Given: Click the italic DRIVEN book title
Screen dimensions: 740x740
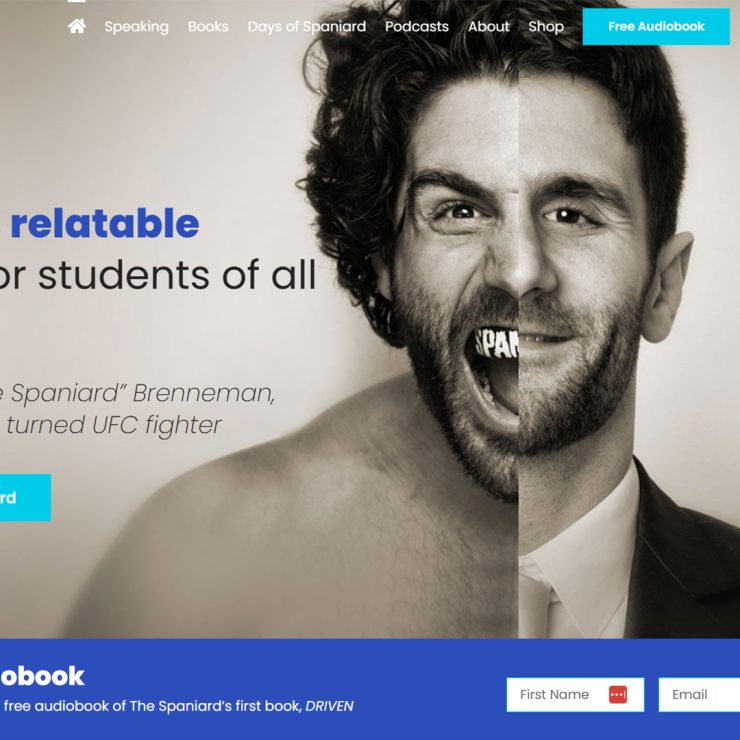Looking at the screenshot, I should click(x=329, y=706).
